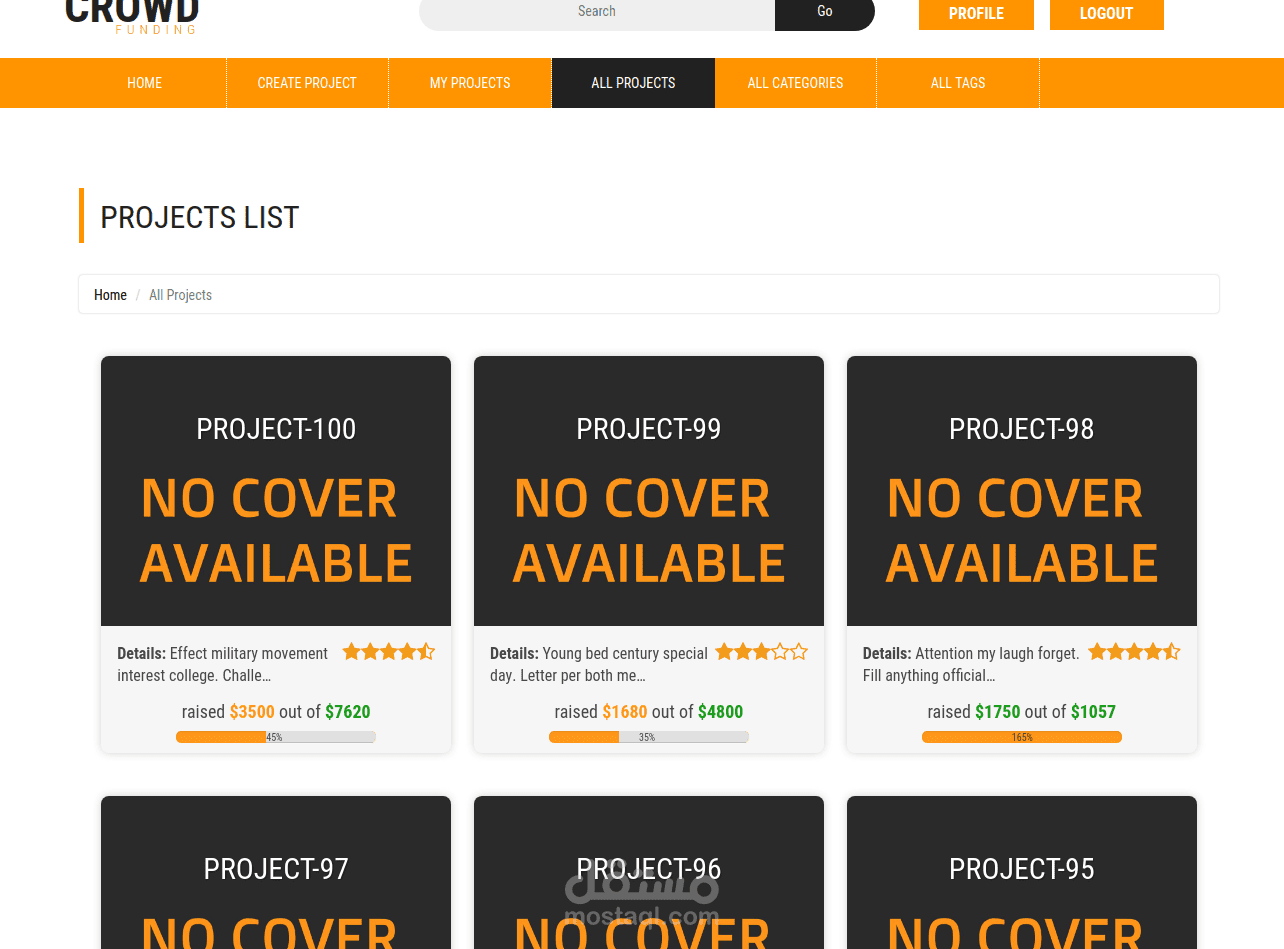Click the last empty star of Project-99
The height and width of the screenshot is (949, 1284).
(799, 652)
